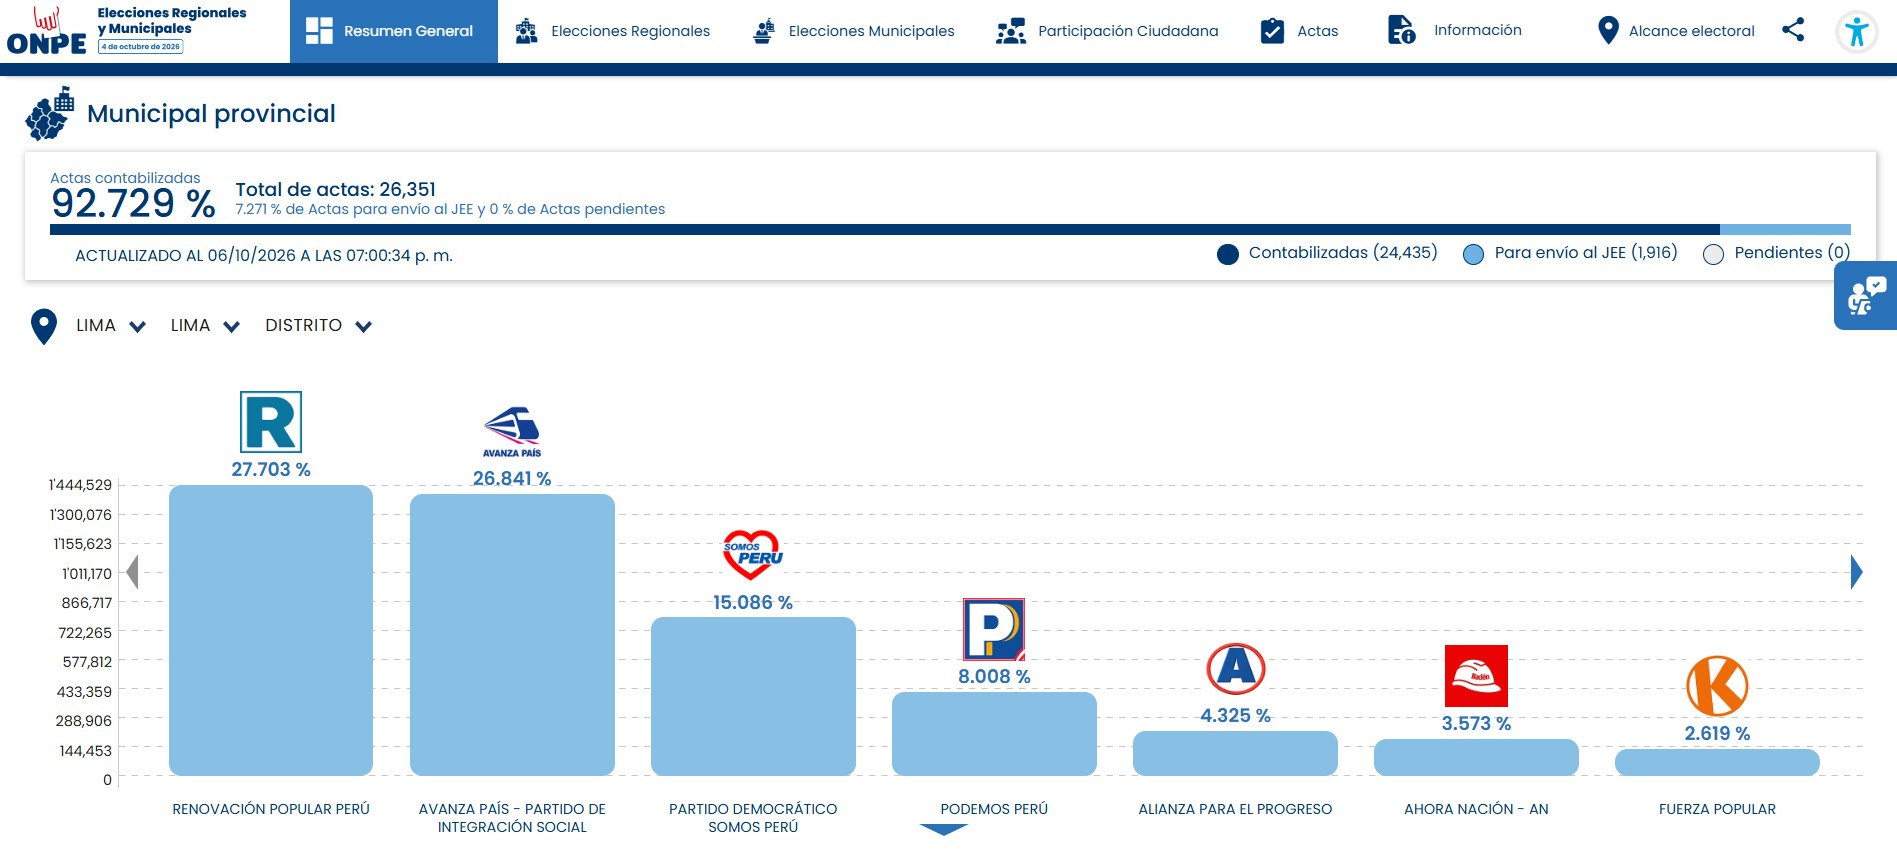Click the ONPE logo
The height and width of the screenshot is (862, 1897).
coord(47,31)
